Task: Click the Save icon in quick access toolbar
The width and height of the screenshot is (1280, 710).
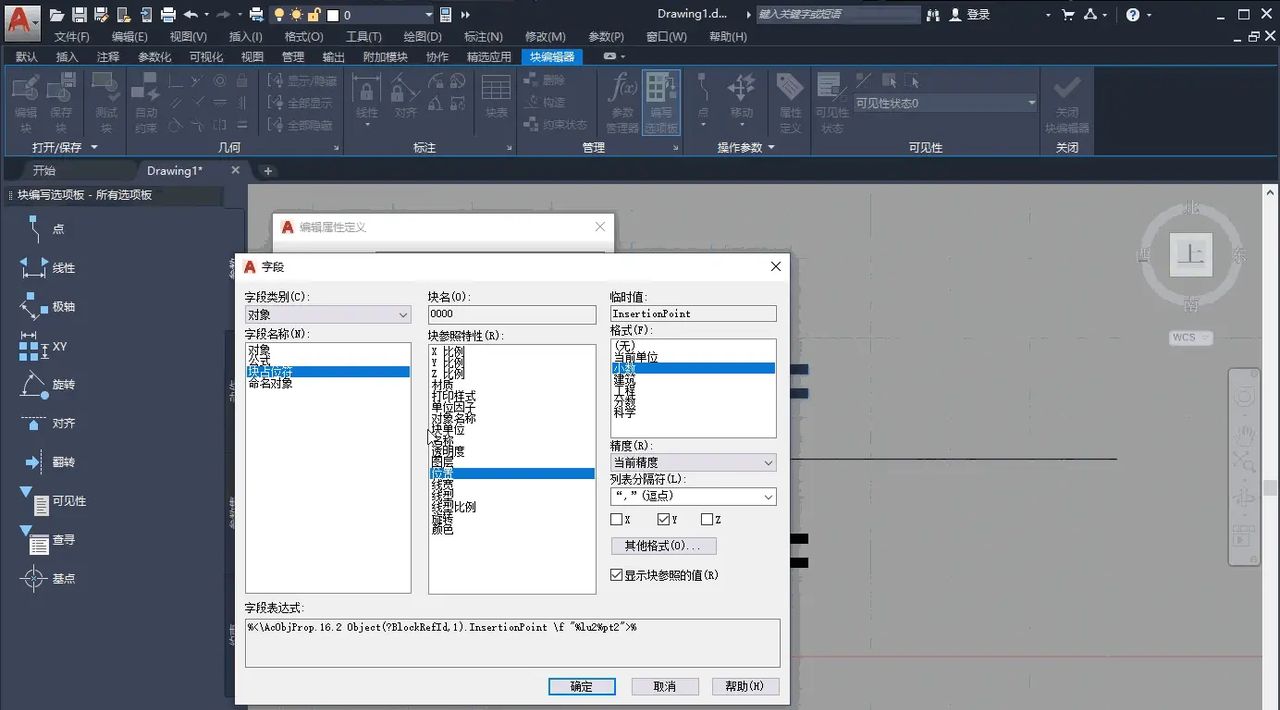Action: pos(79,15)
